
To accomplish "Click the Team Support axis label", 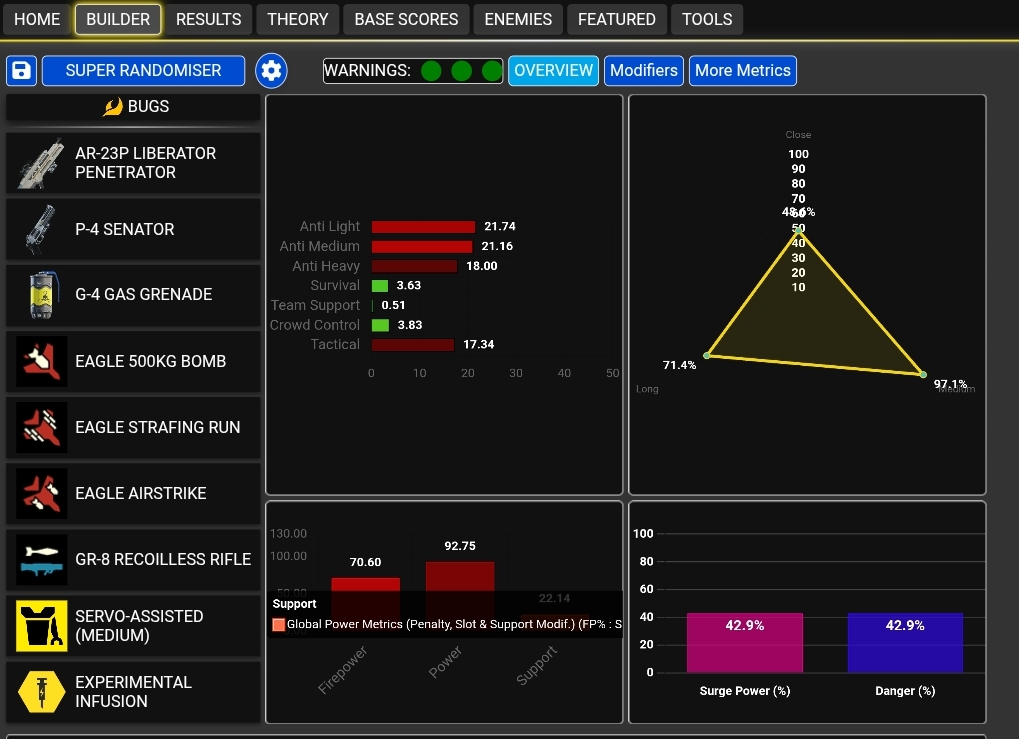I will click(x=315, y=305).
